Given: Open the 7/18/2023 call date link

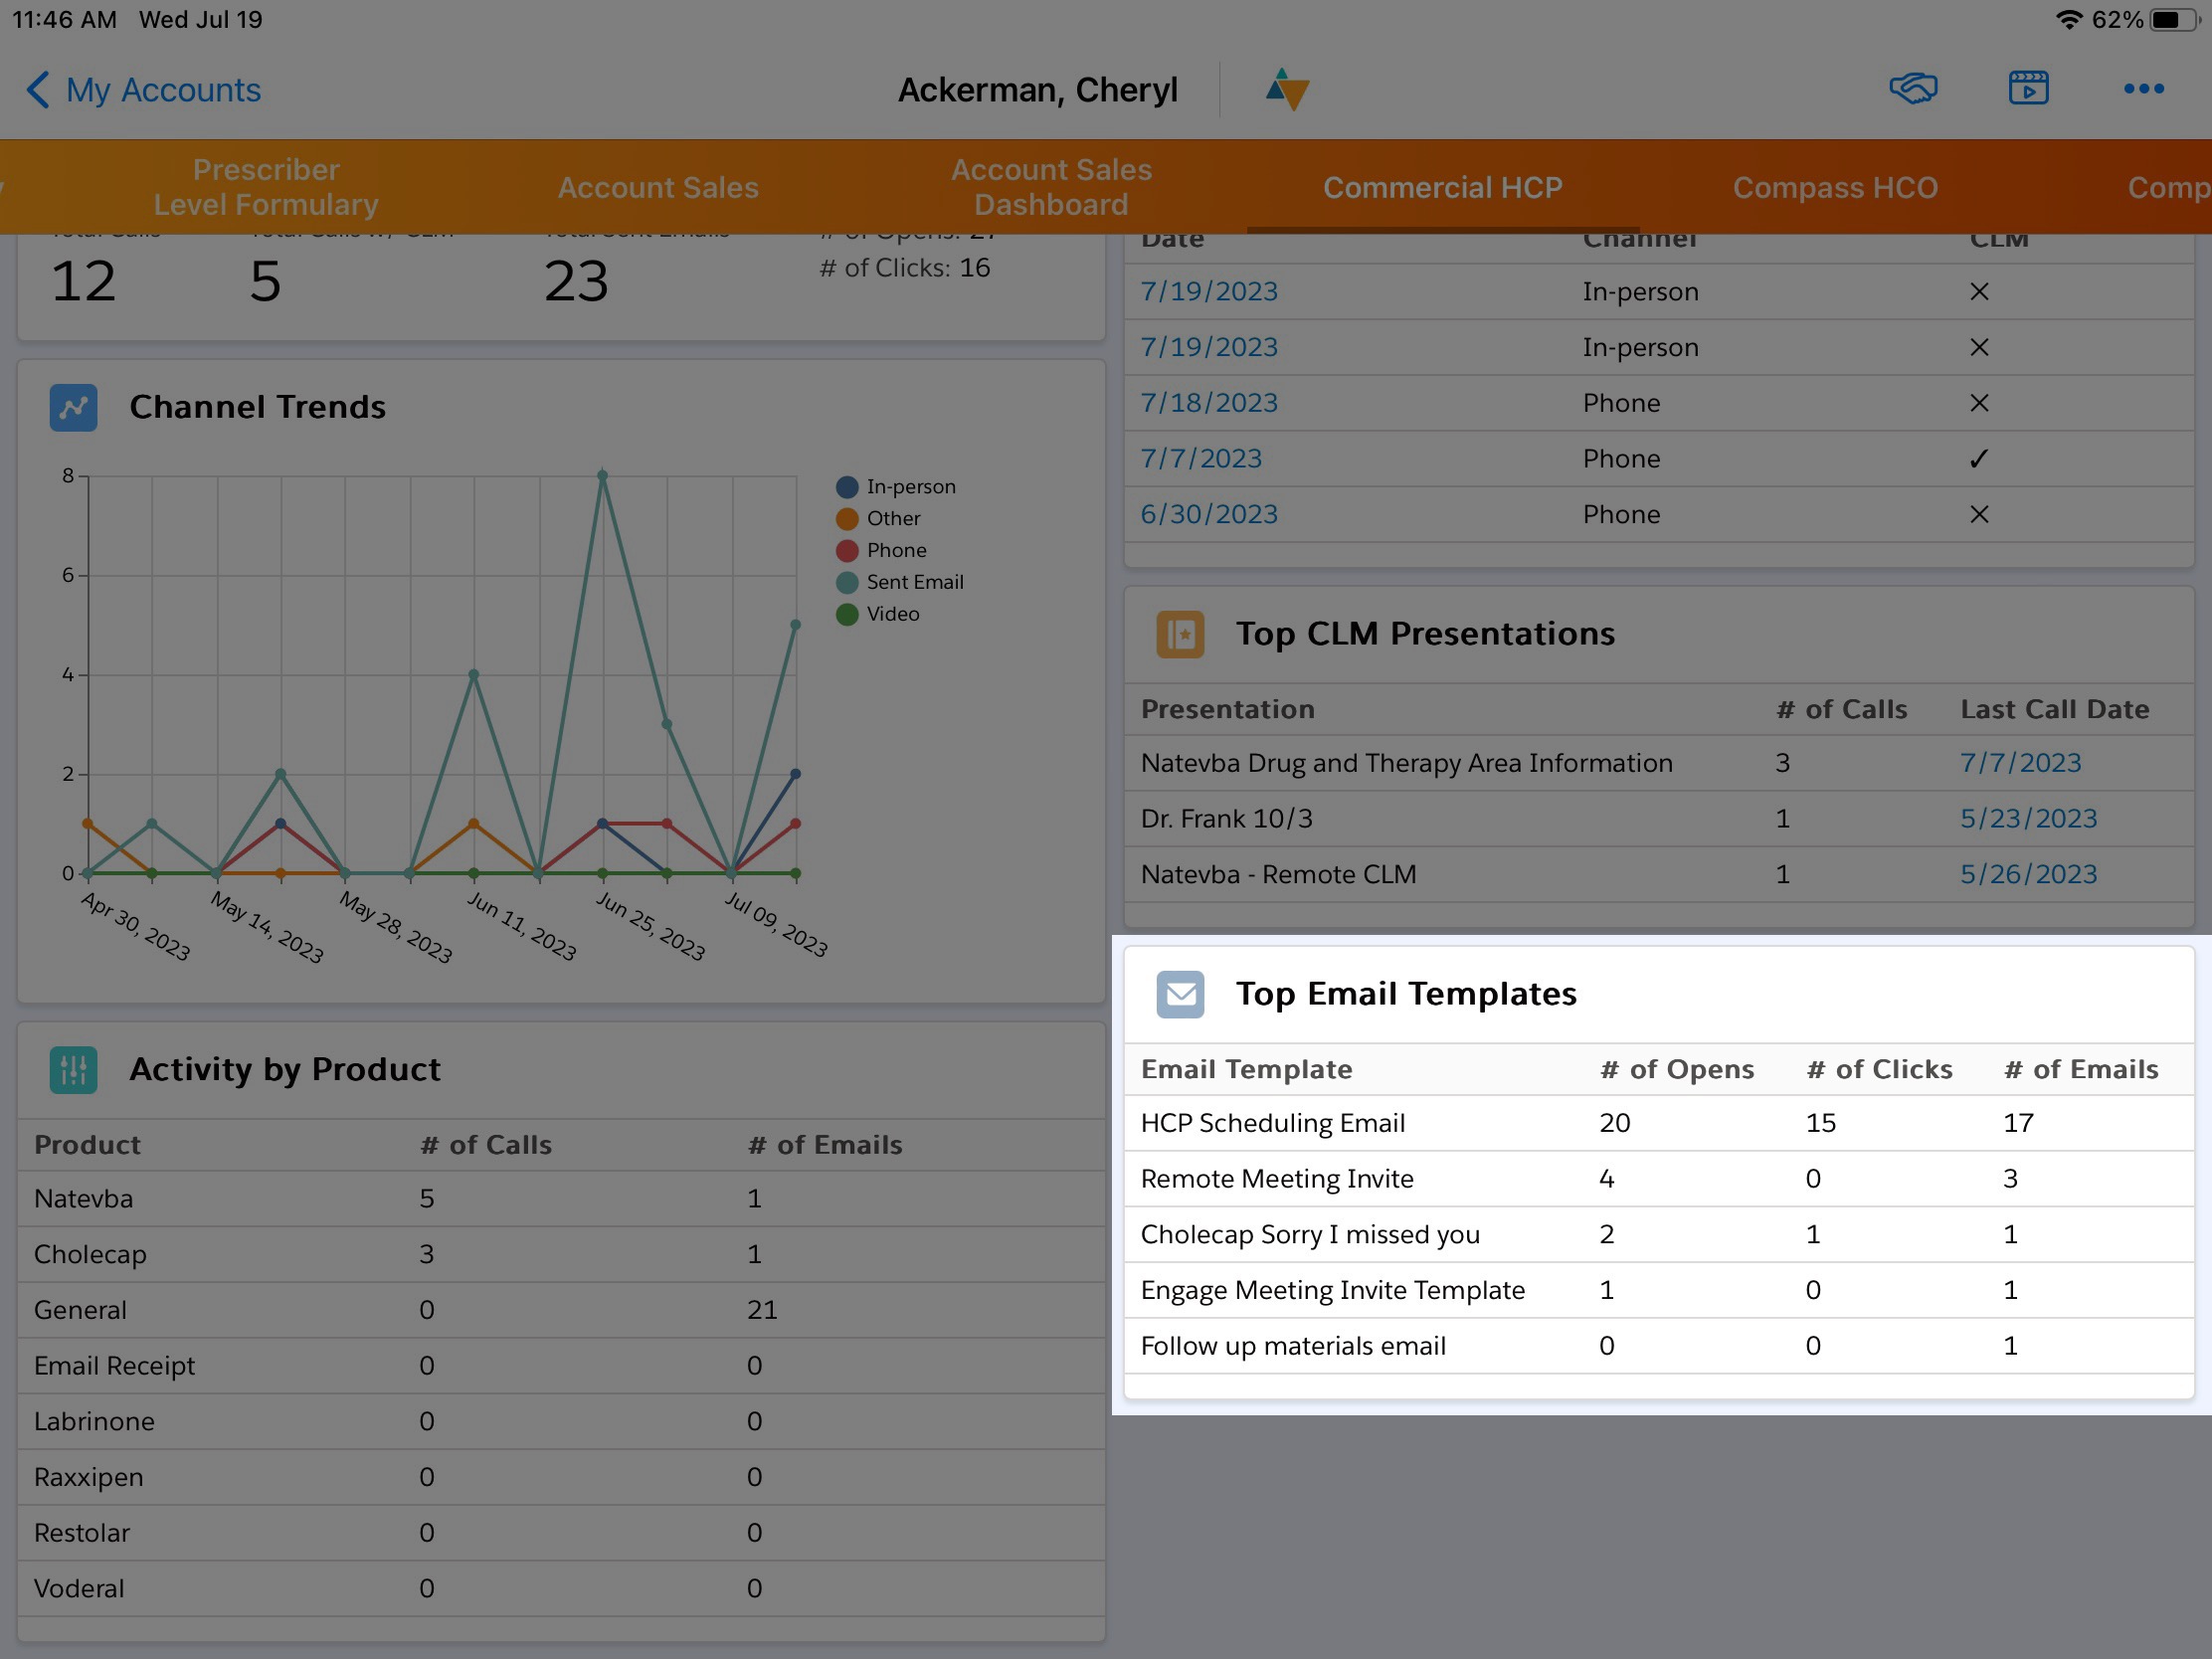Looking at the screenshot, I should [1208, 403].
